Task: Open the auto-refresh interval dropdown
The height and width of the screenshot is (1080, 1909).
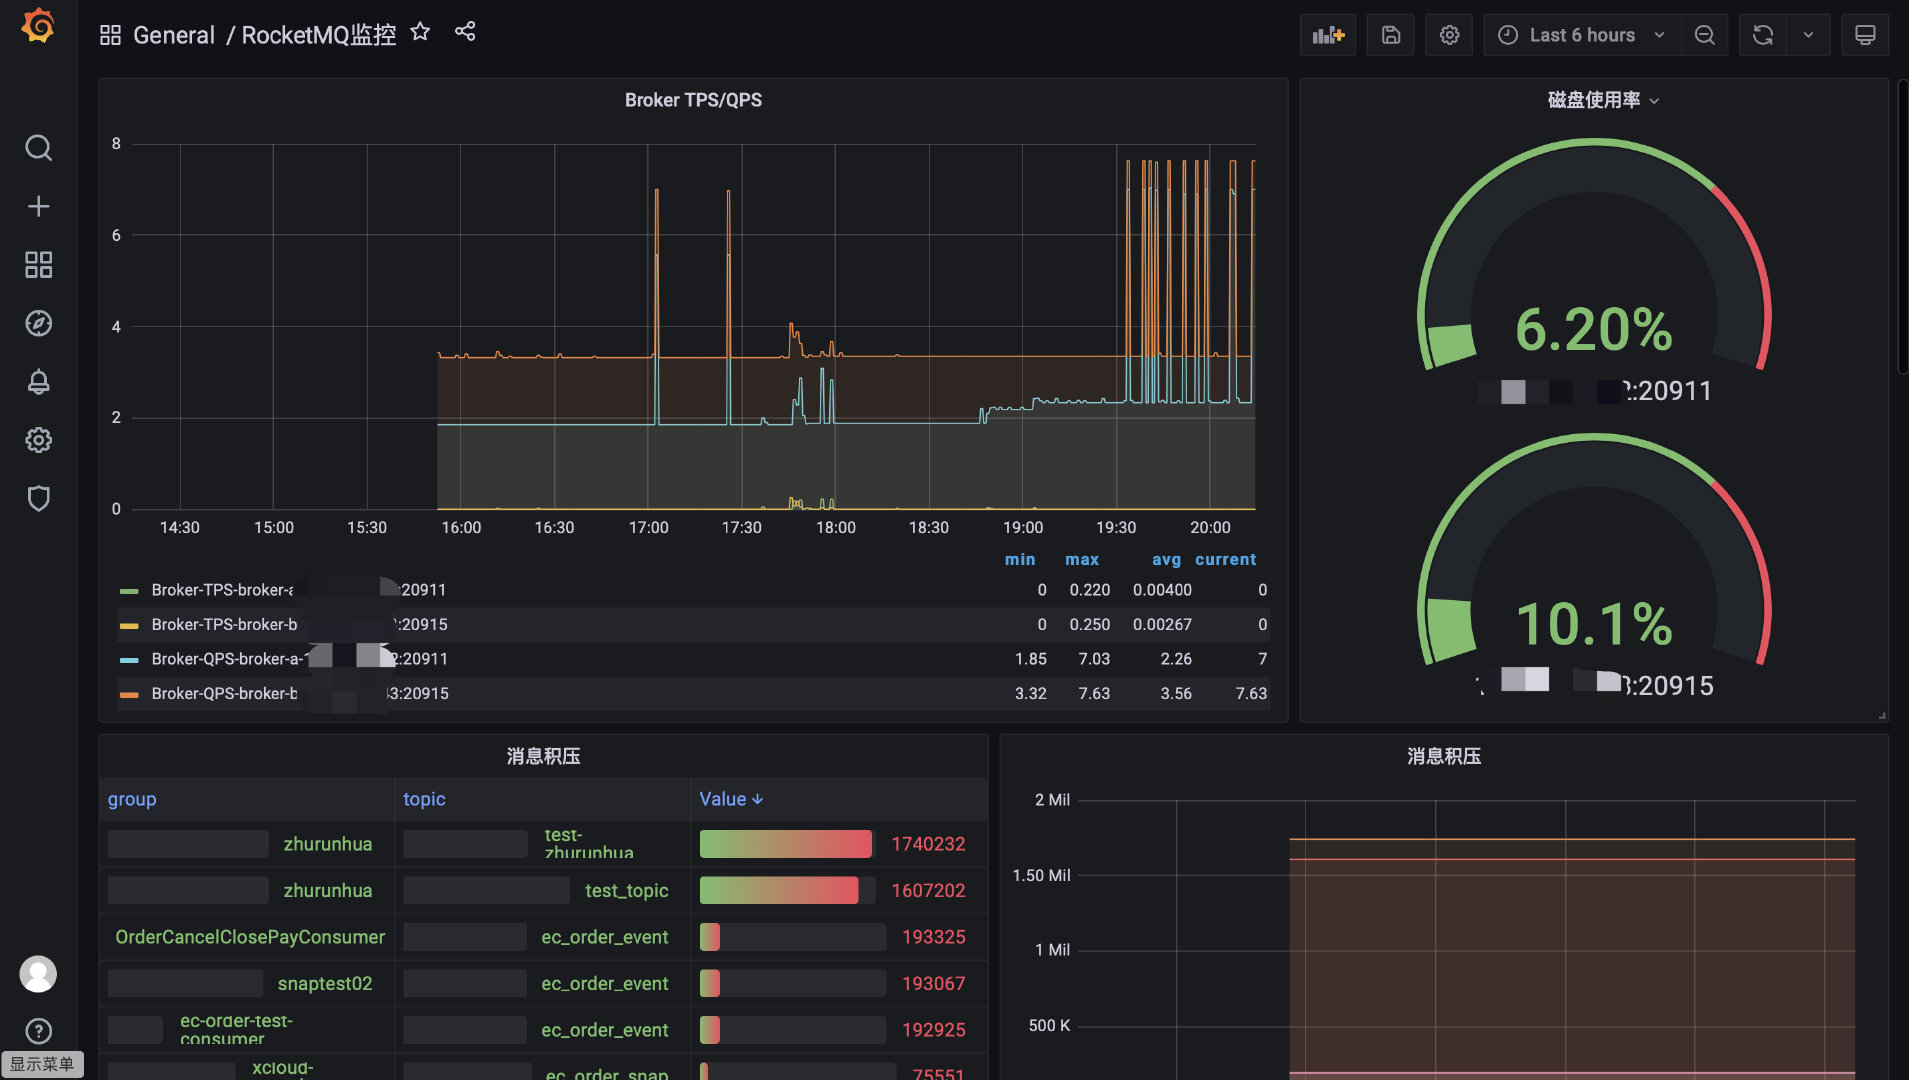Action: point(1810,34)
